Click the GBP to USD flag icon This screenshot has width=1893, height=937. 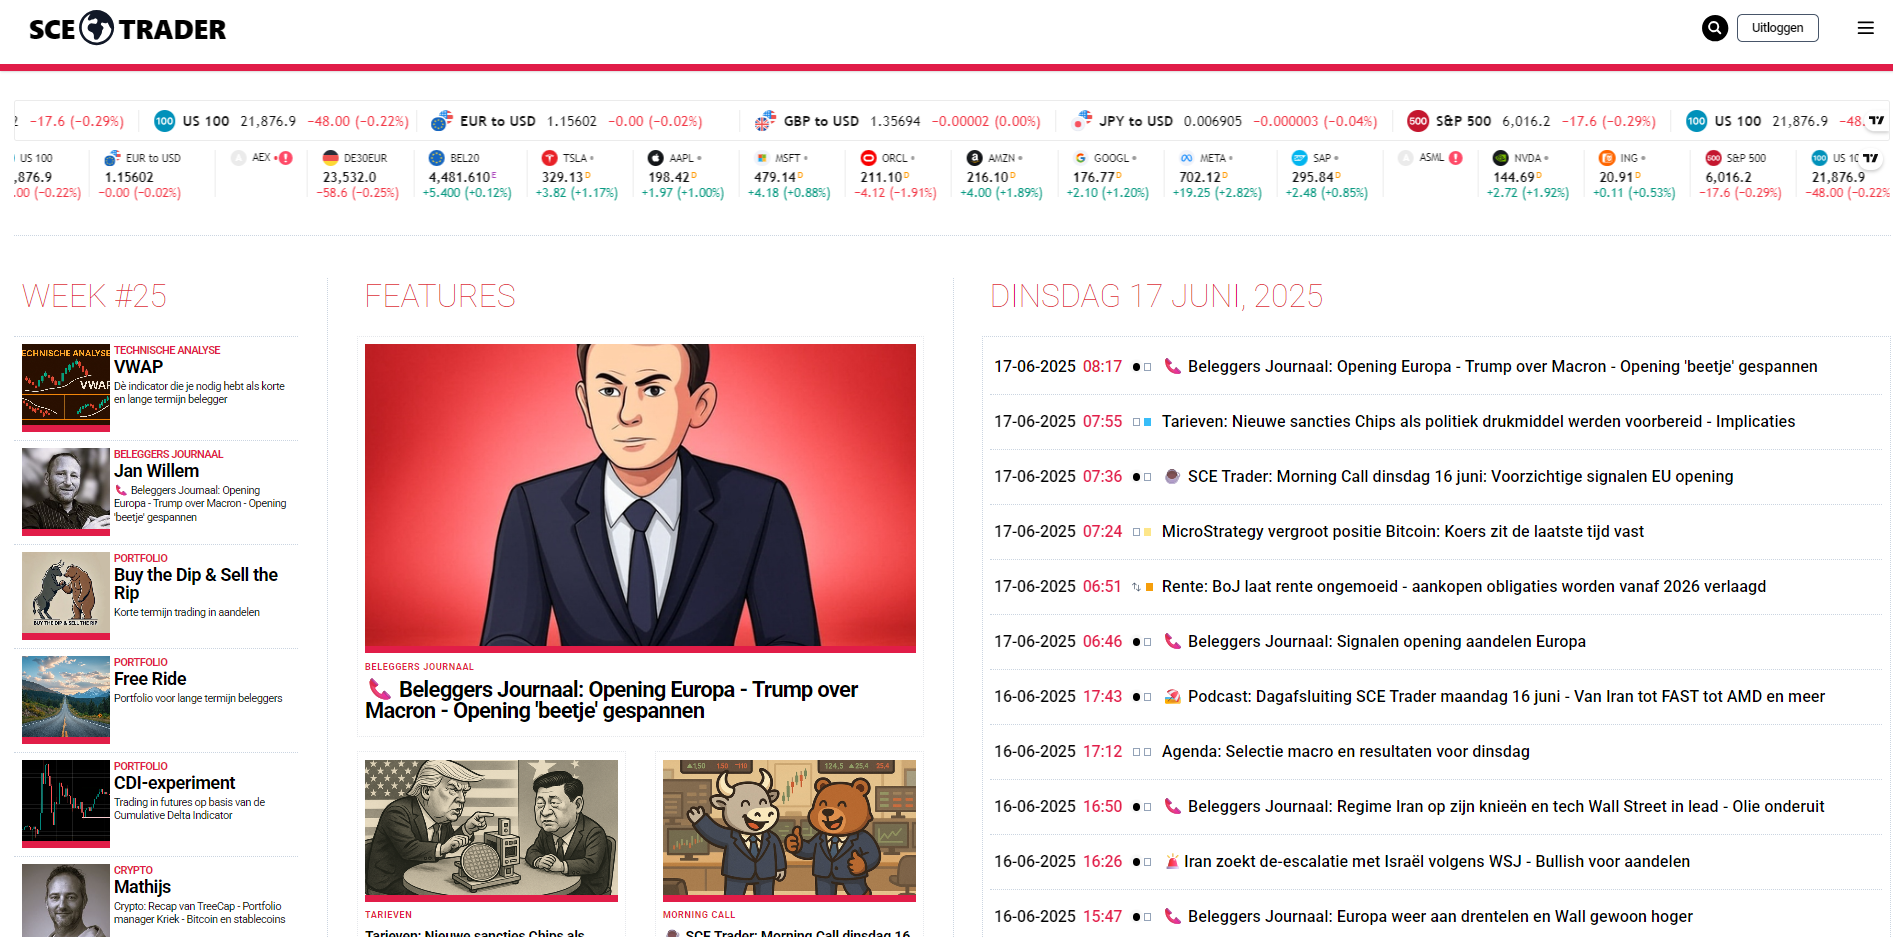click(x=765, y=121)
